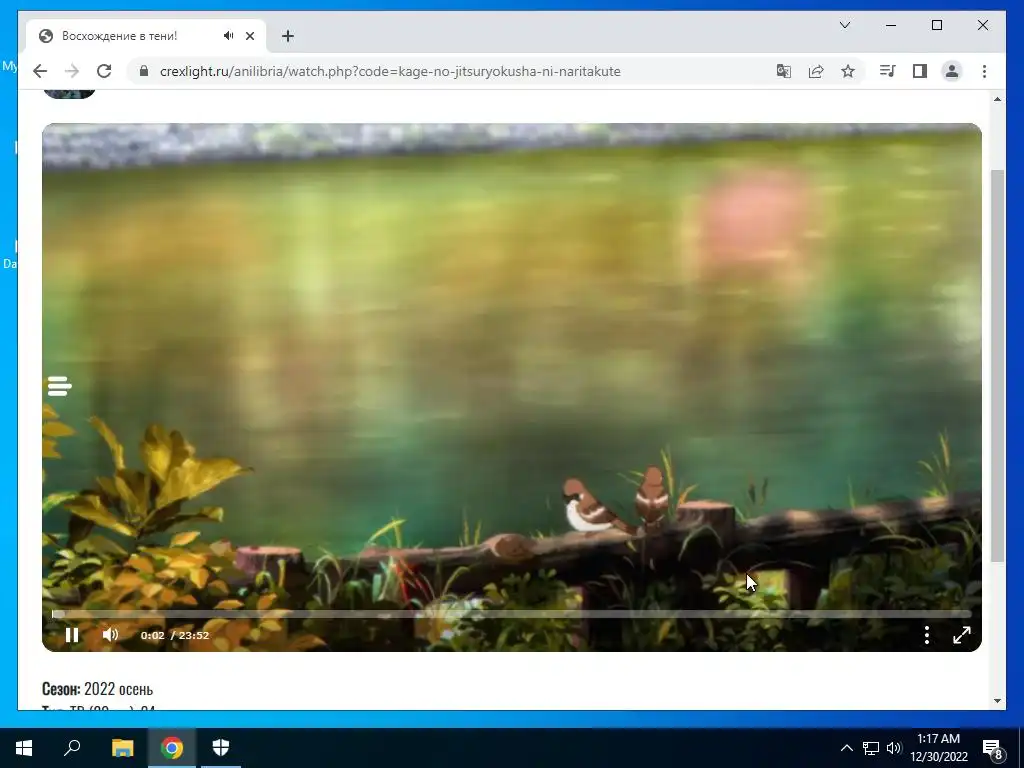Mute tab via speaker icon
This screenshot has height=768, width=1024.
pos(228,36)
